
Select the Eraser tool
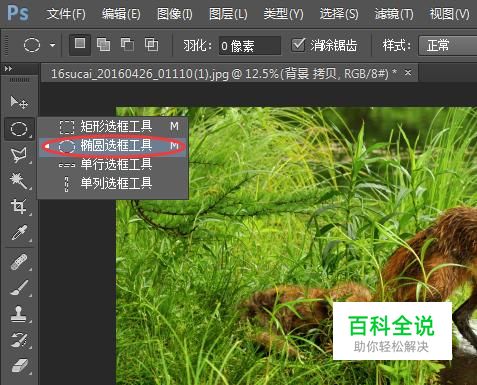(x=19, y=365)
